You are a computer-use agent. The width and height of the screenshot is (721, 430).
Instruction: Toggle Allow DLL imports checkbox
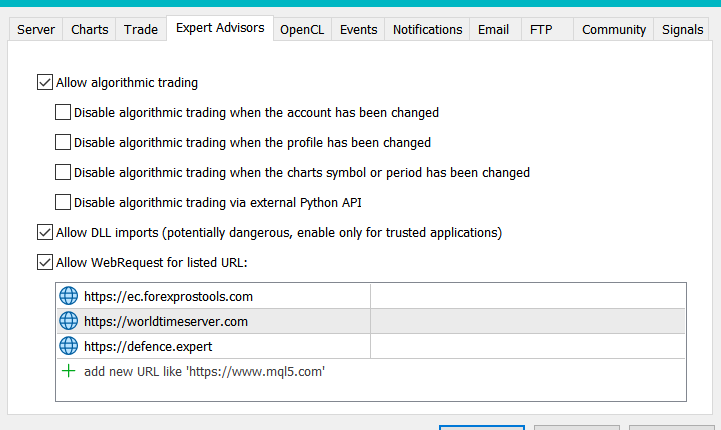(44, 232)
